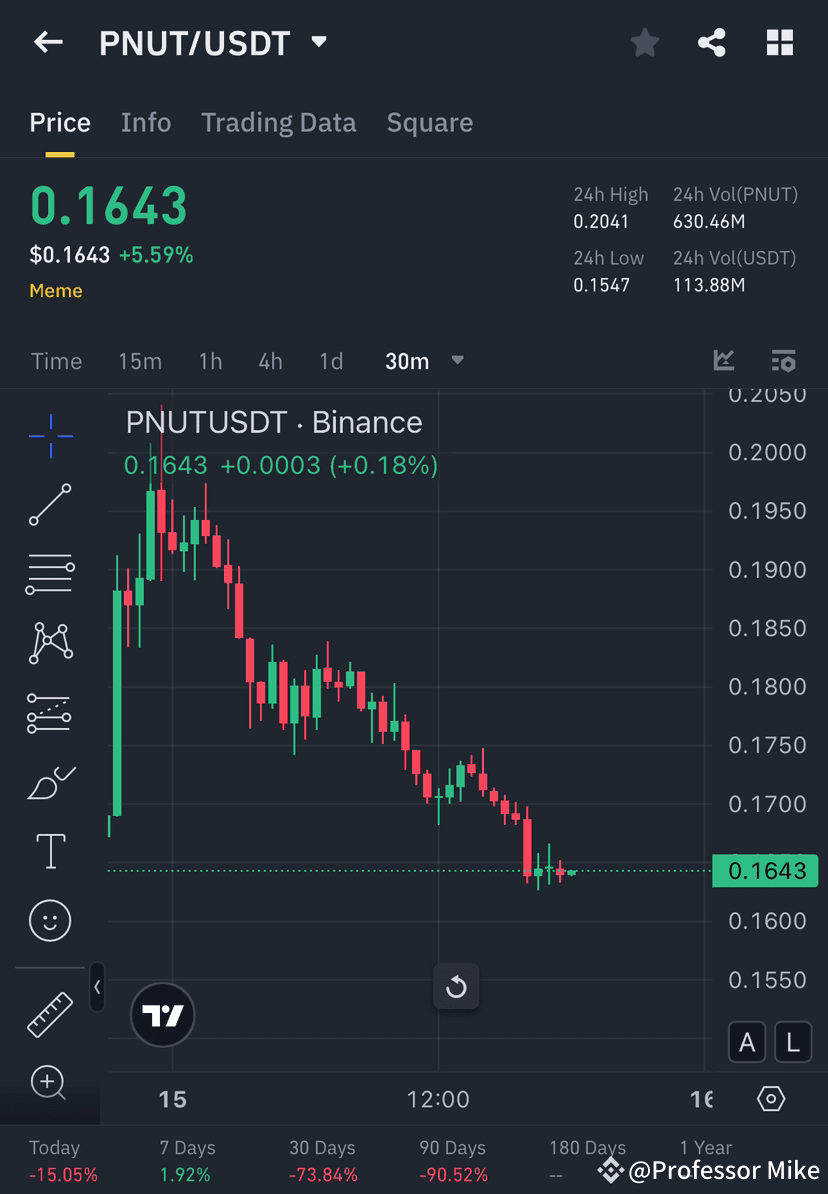Open the Info tab

click(146, 122)
